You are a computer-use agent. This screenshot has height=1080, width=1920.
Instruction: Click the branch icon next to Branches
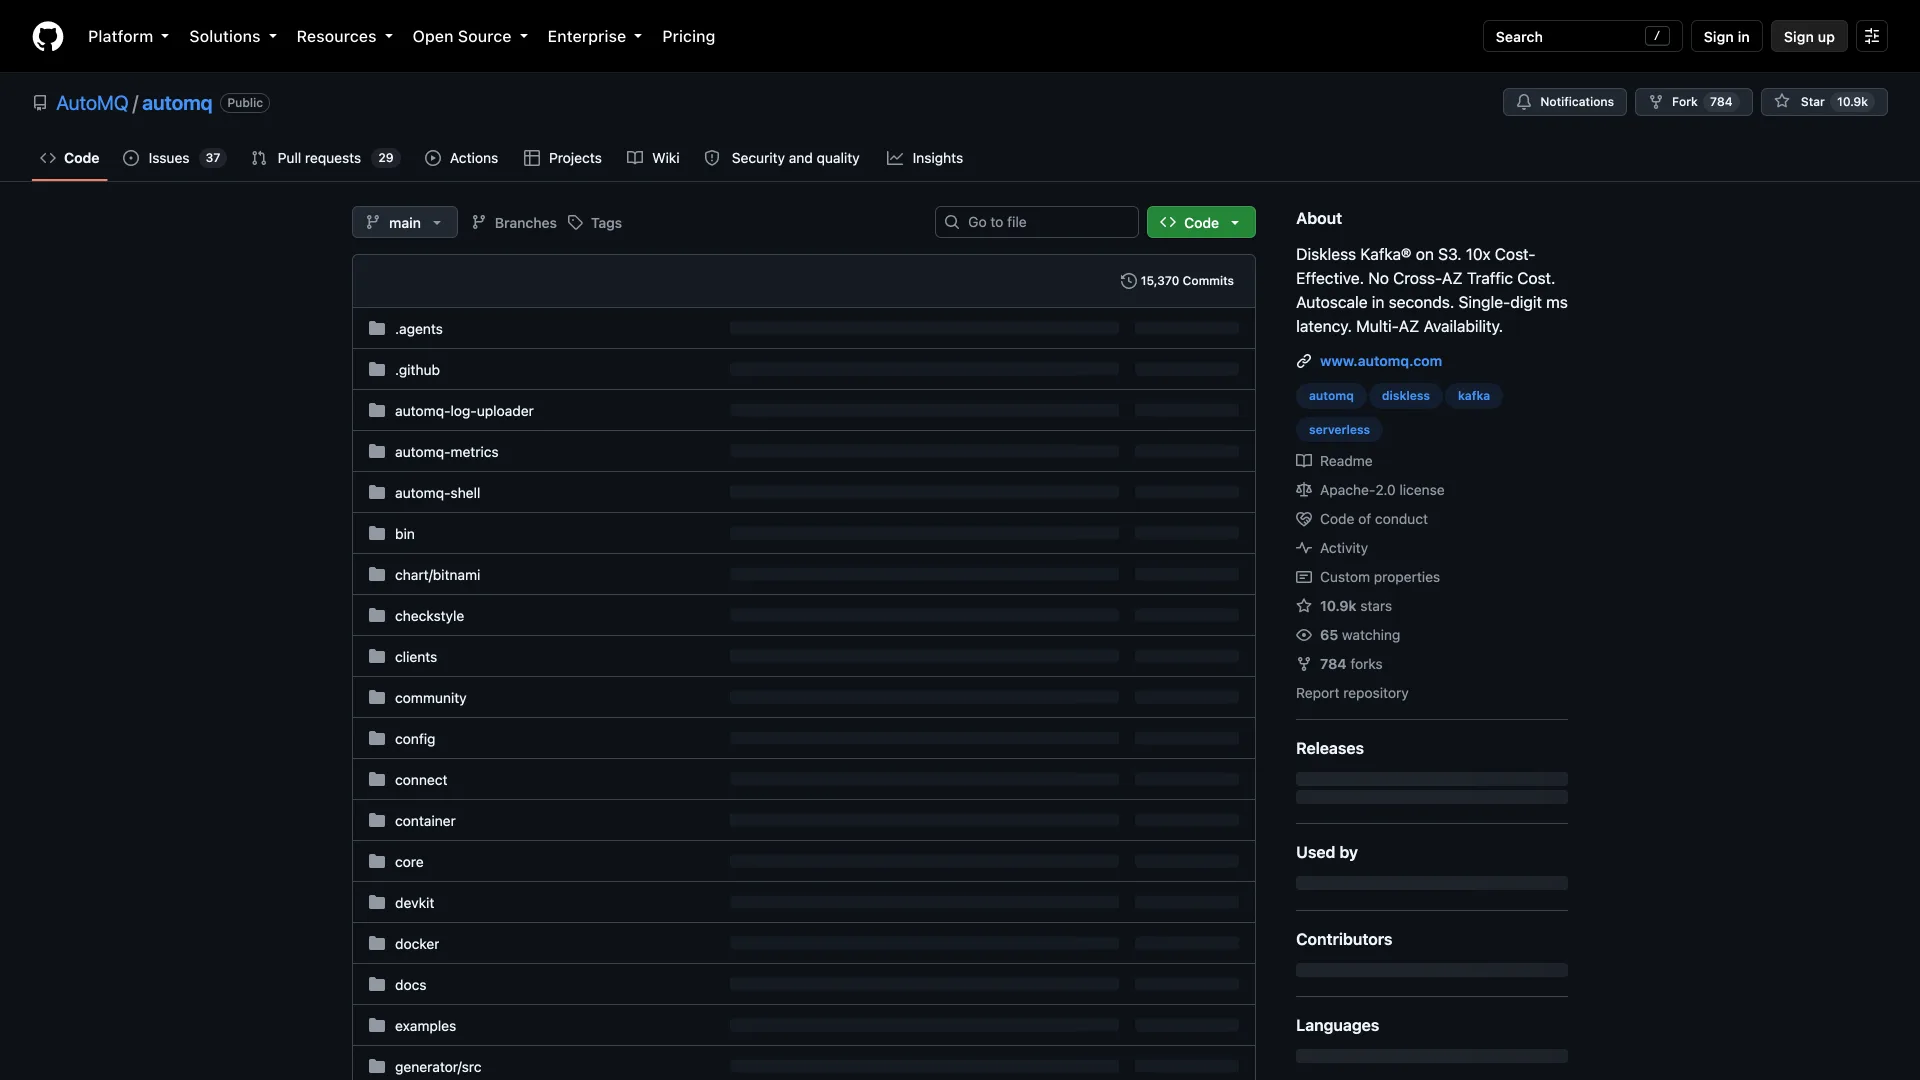(x=479, y=223)
